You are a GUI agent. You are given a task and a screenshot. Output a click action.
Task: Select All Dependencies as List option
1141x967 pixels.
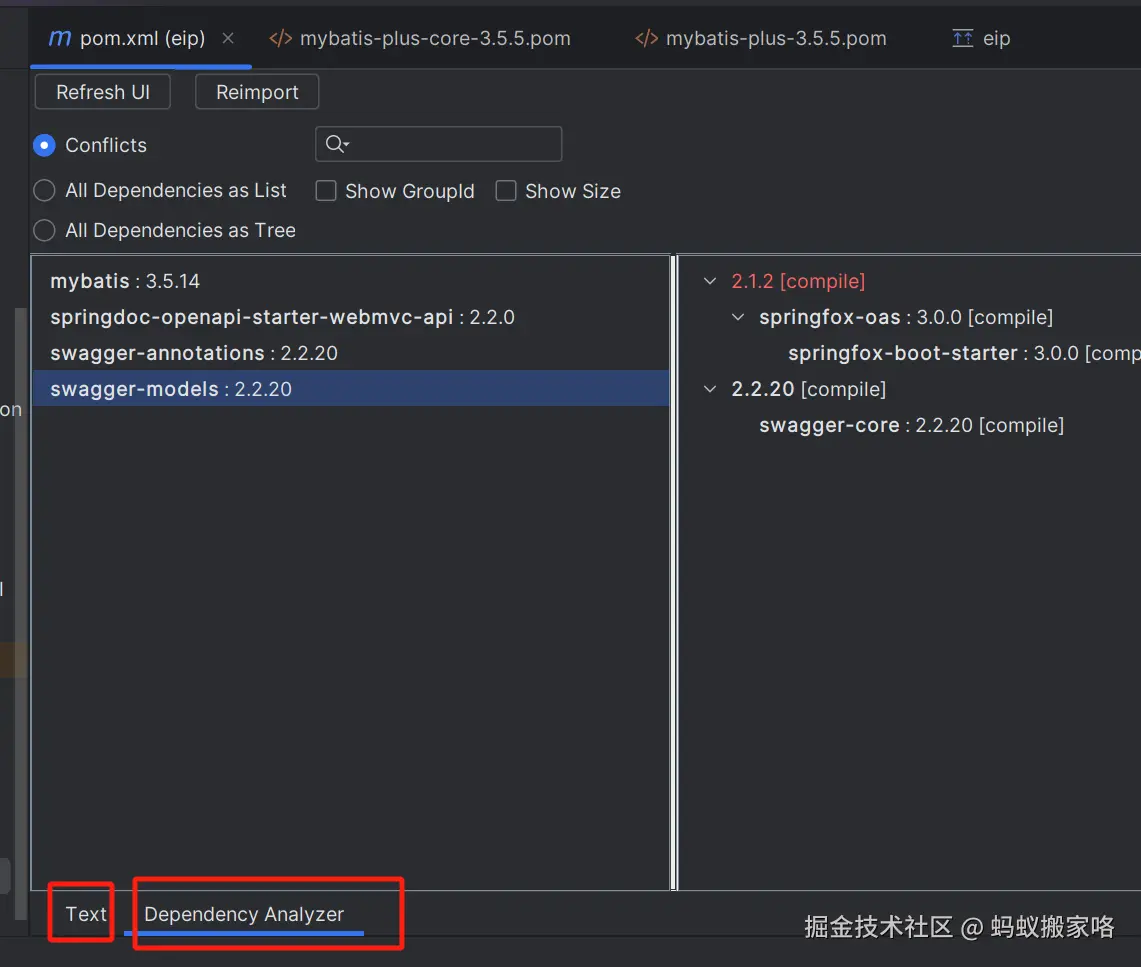click(x=44, y=191)
